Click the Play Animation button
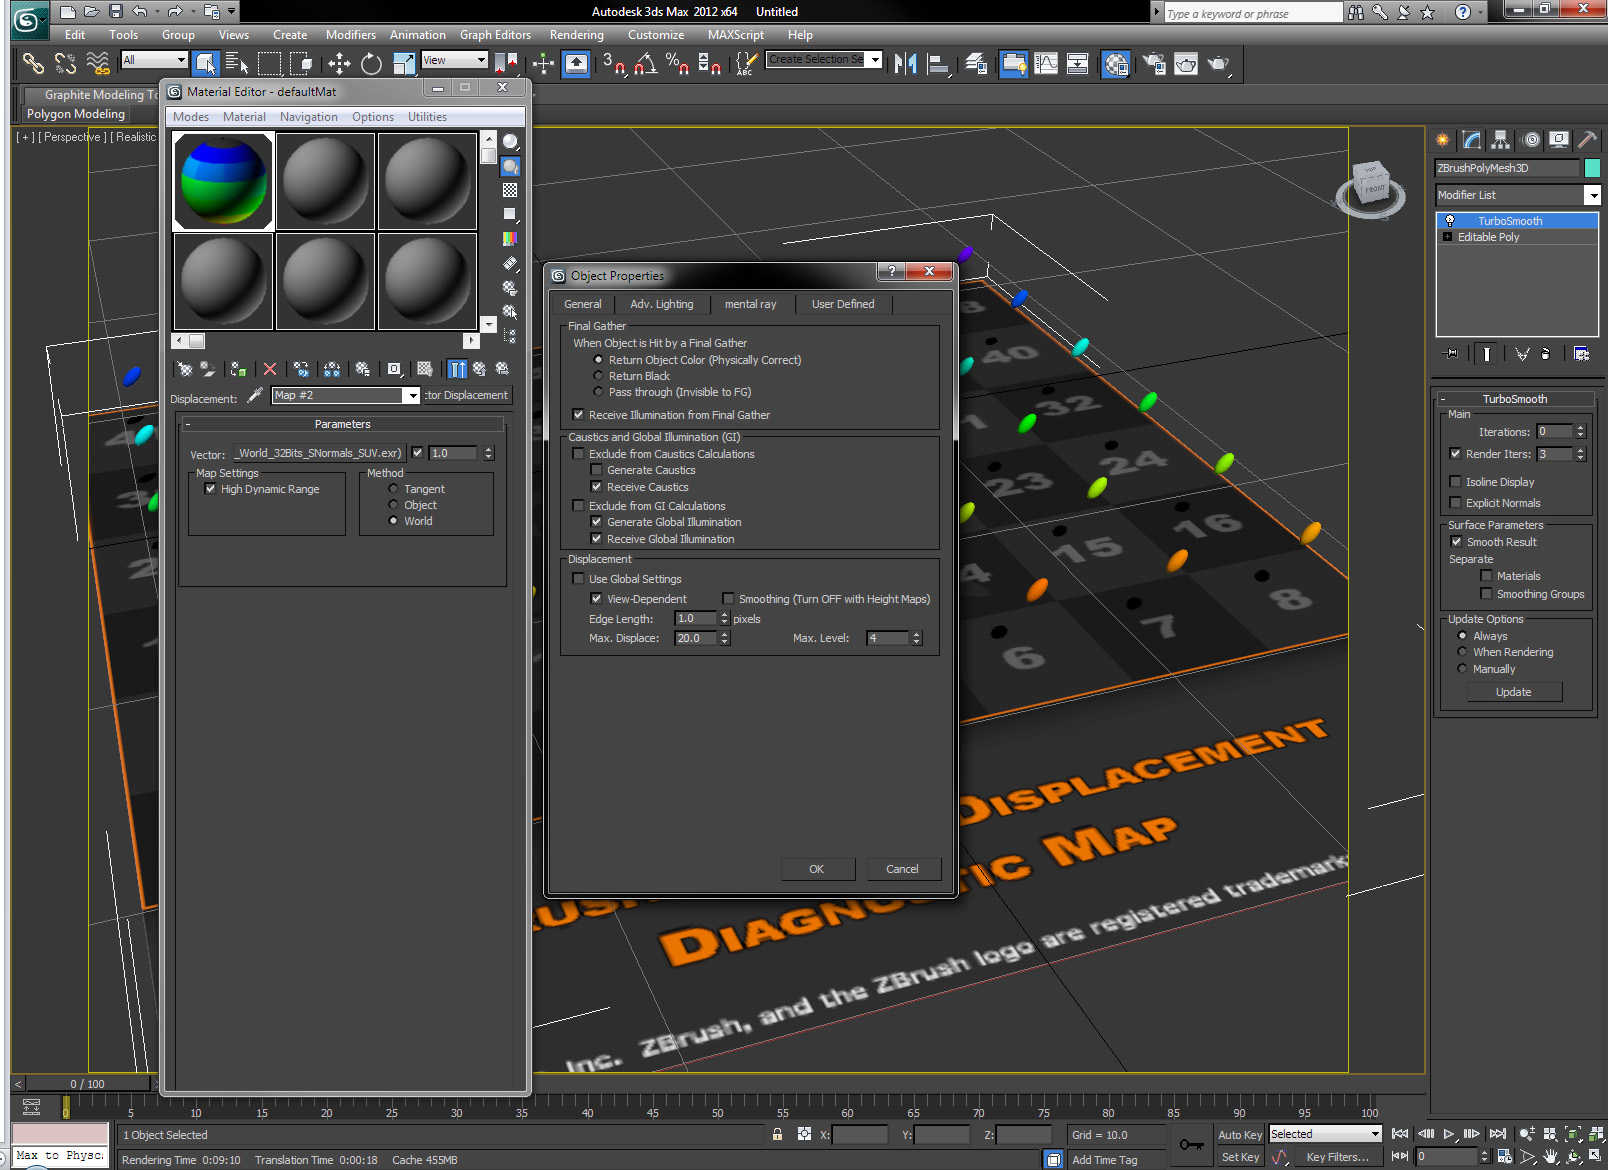 [1448, 1134]
